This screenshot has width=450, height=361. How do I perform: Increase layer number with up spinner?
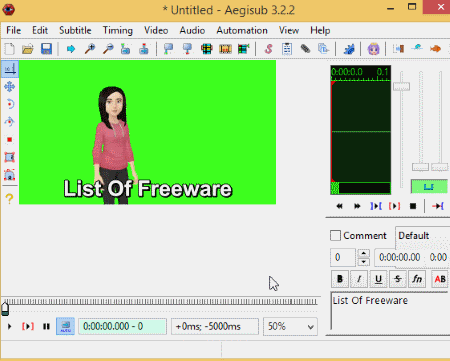363,253
